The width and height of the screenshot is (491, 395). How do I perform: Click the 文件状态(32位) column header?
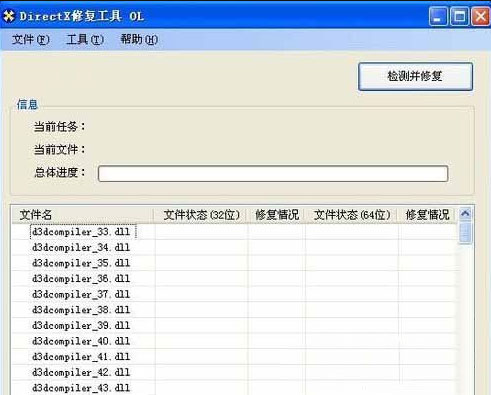201,215
